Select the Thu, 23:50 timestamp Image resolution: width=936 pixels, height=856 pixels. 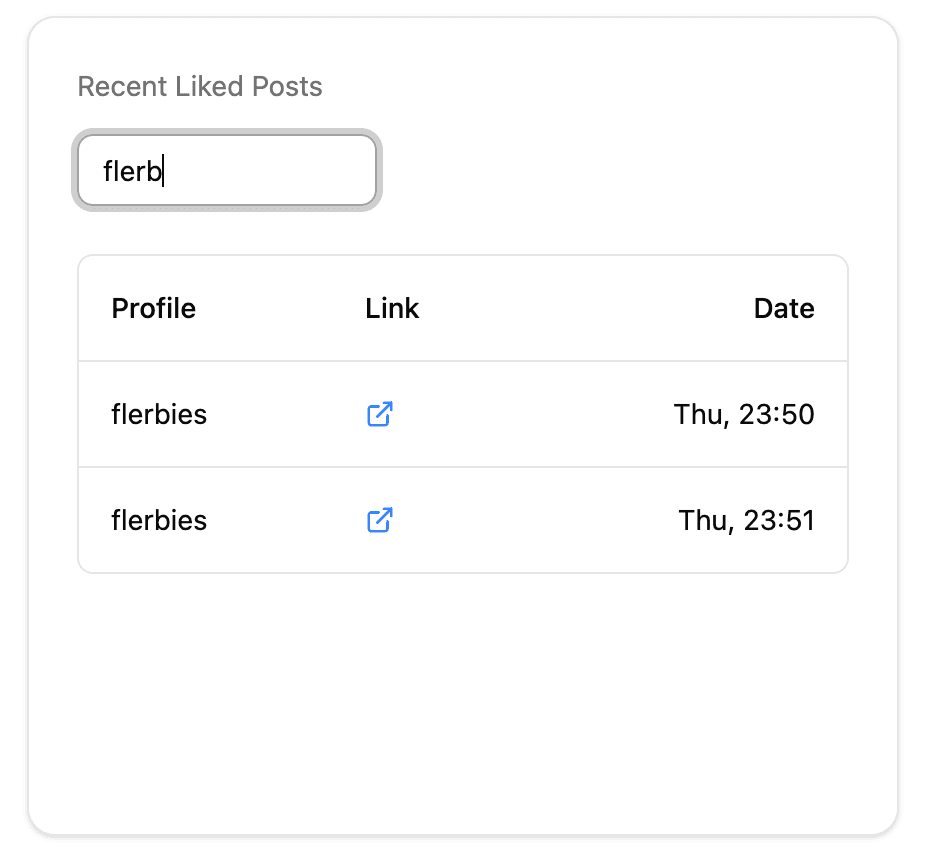tap(744, 414)
